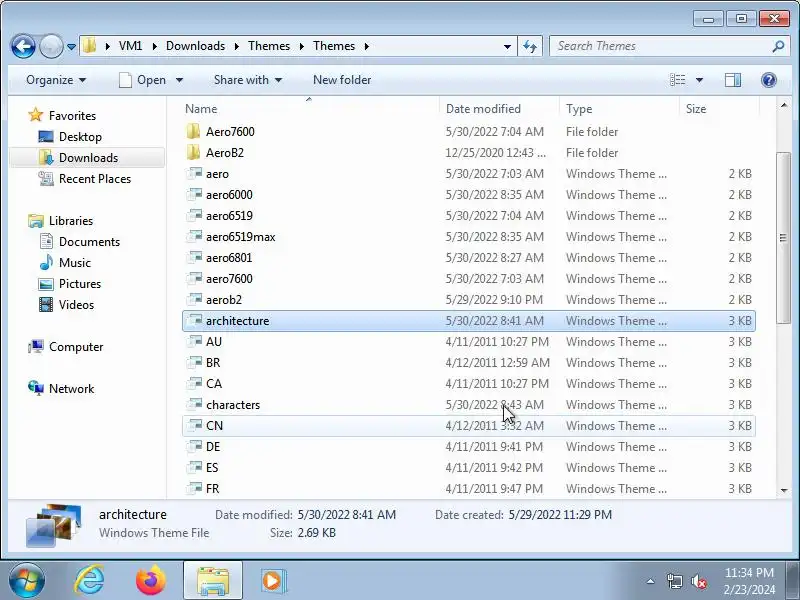The image size is (800, 600).
Task: Sort by the Type column header
Action: point(579,109)
